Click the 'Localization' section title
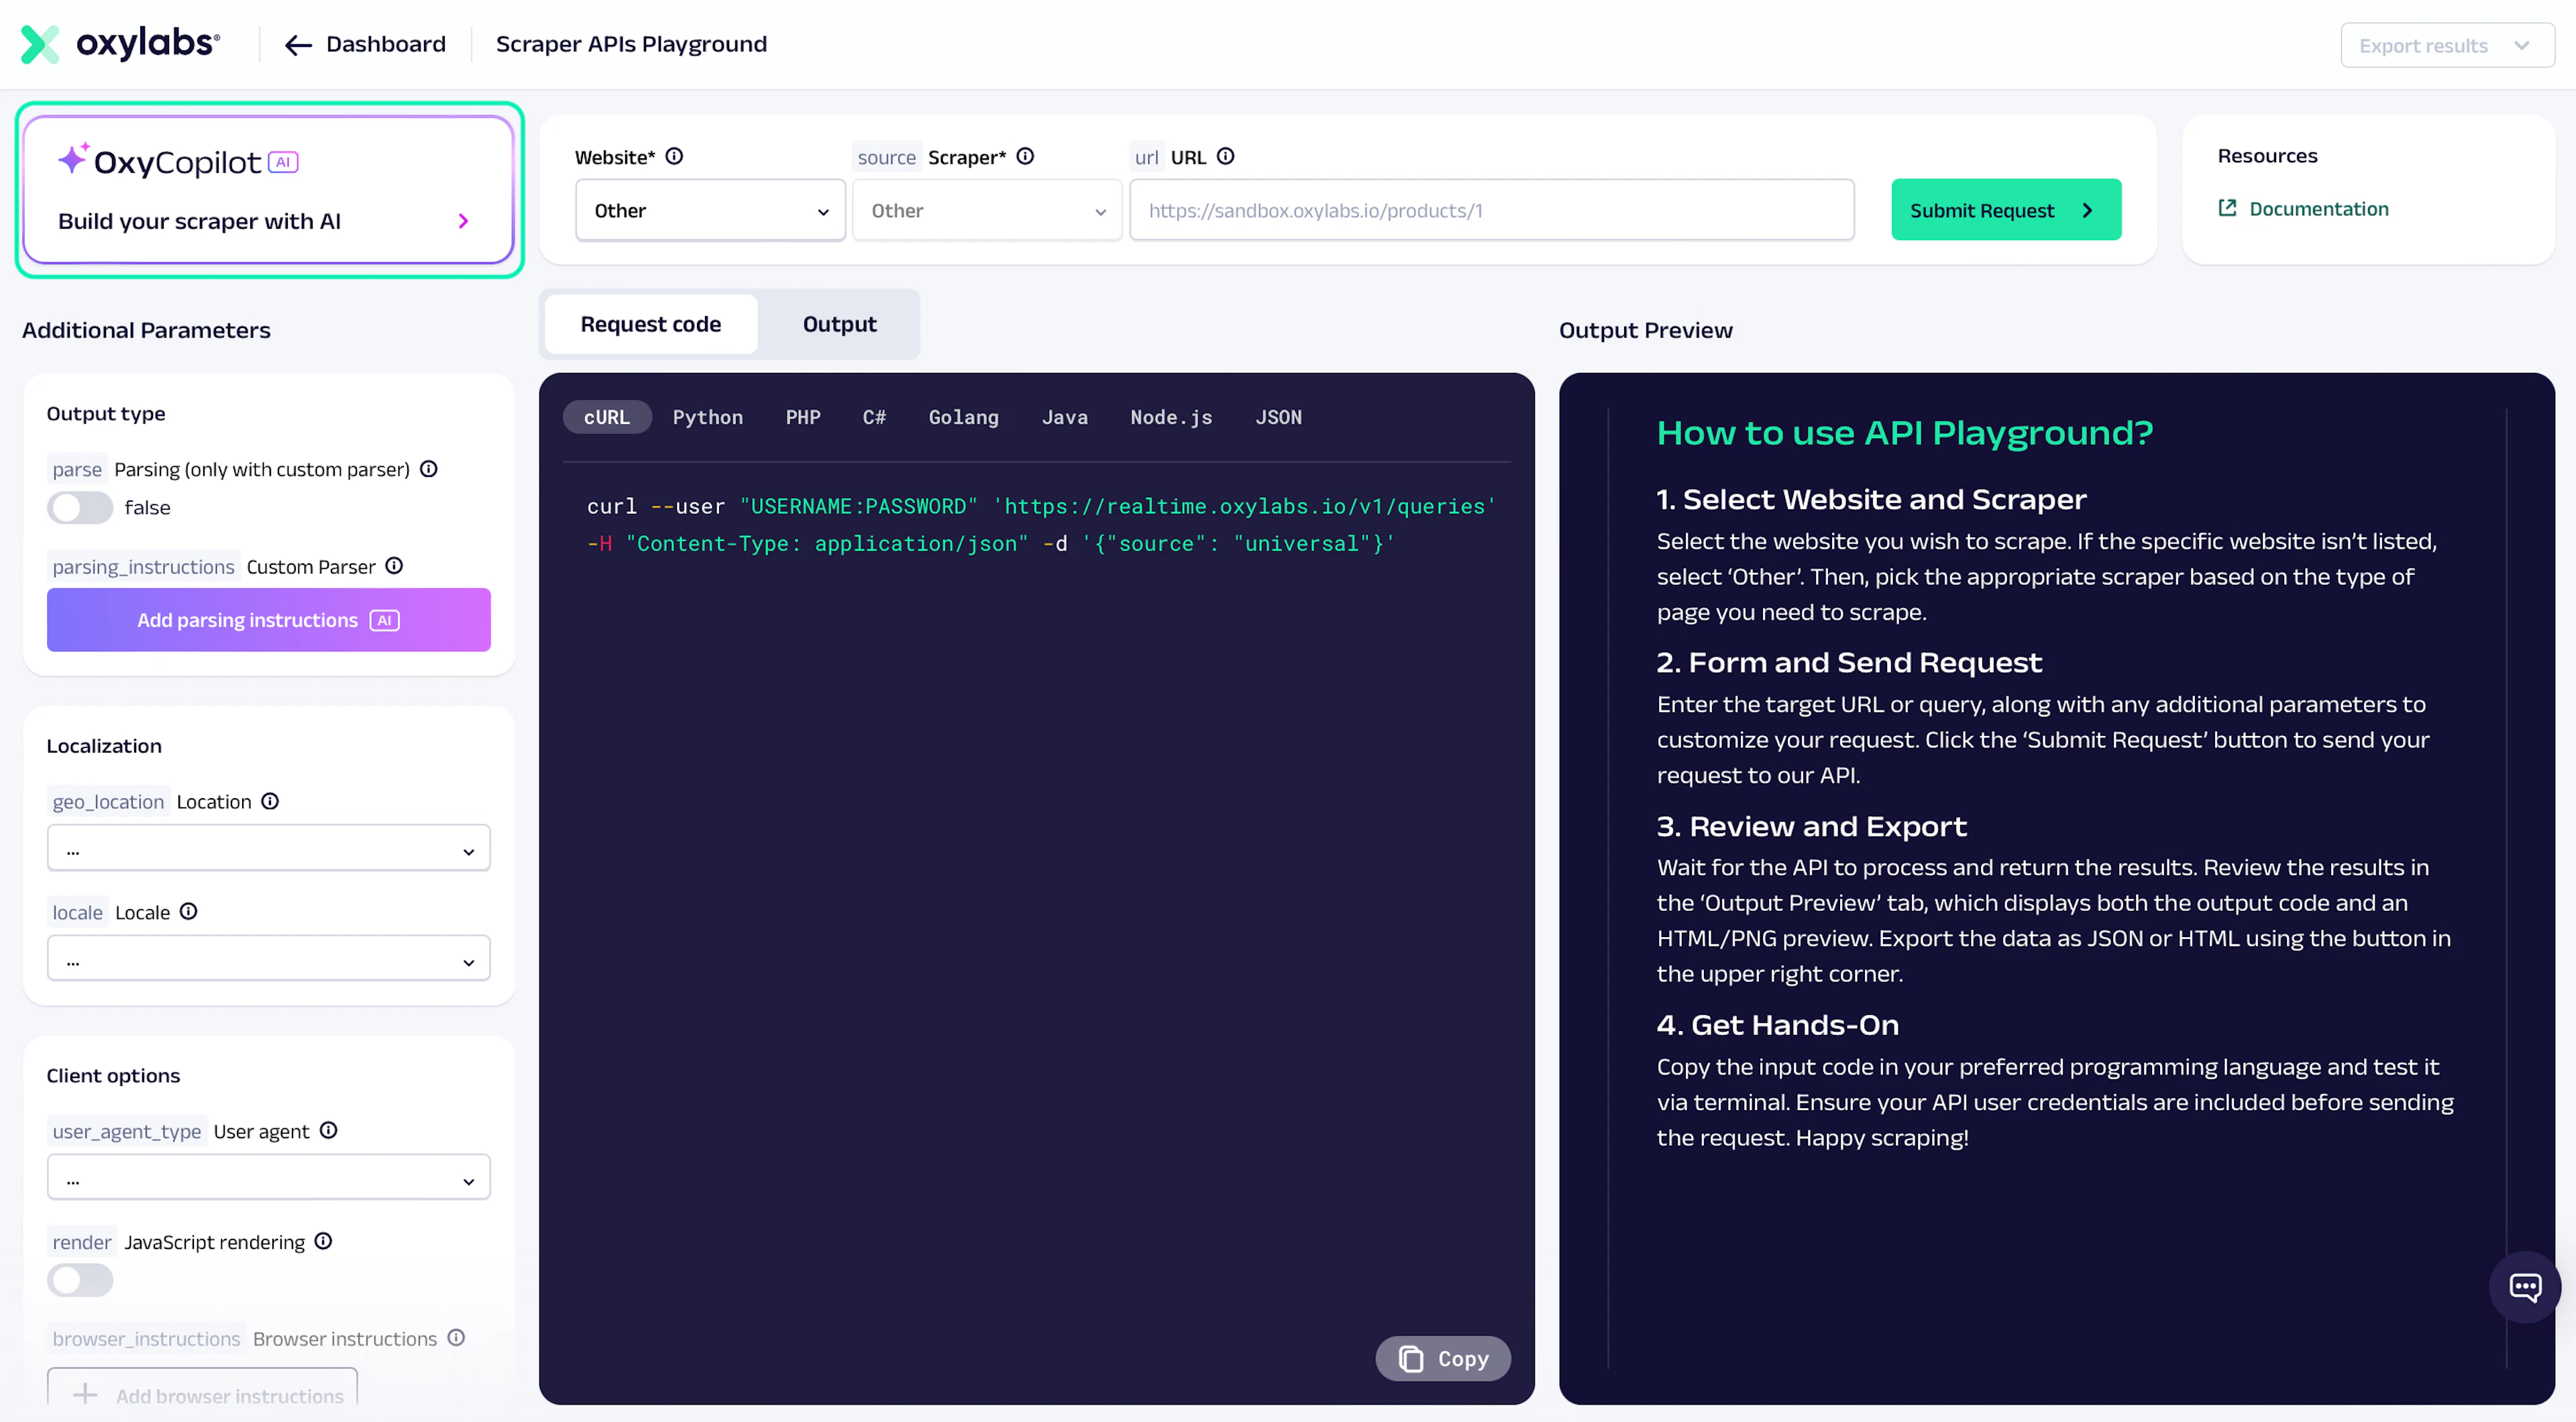2576x1422 pixels. [x=104, y=745]
